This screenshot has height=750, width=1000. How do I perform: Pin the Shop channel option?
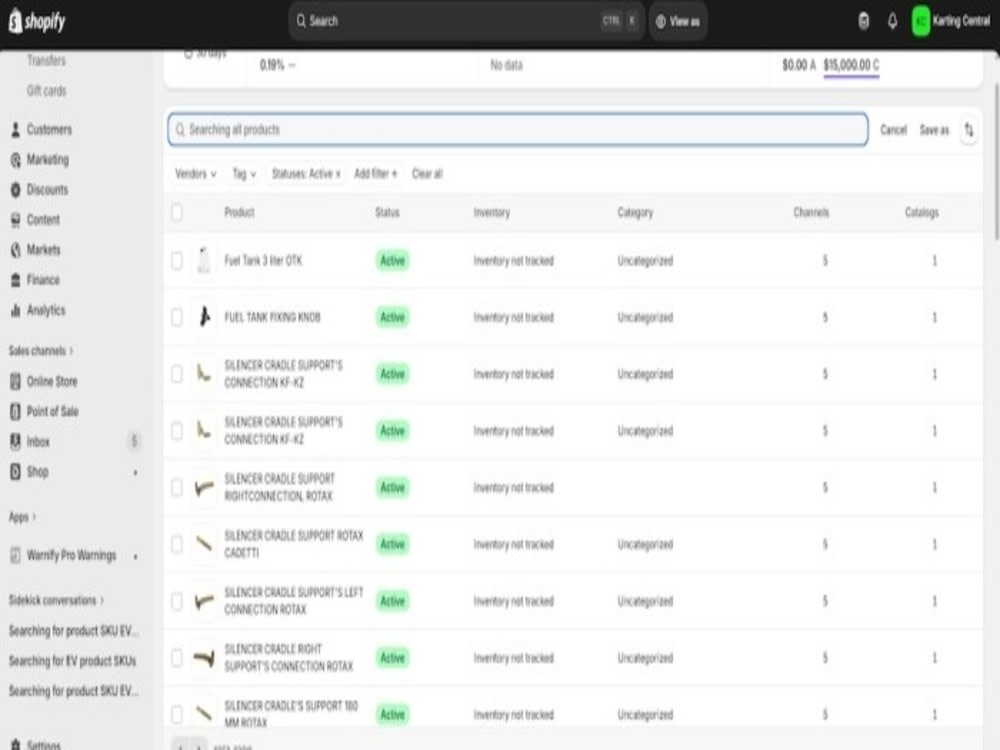pos(135,473)
